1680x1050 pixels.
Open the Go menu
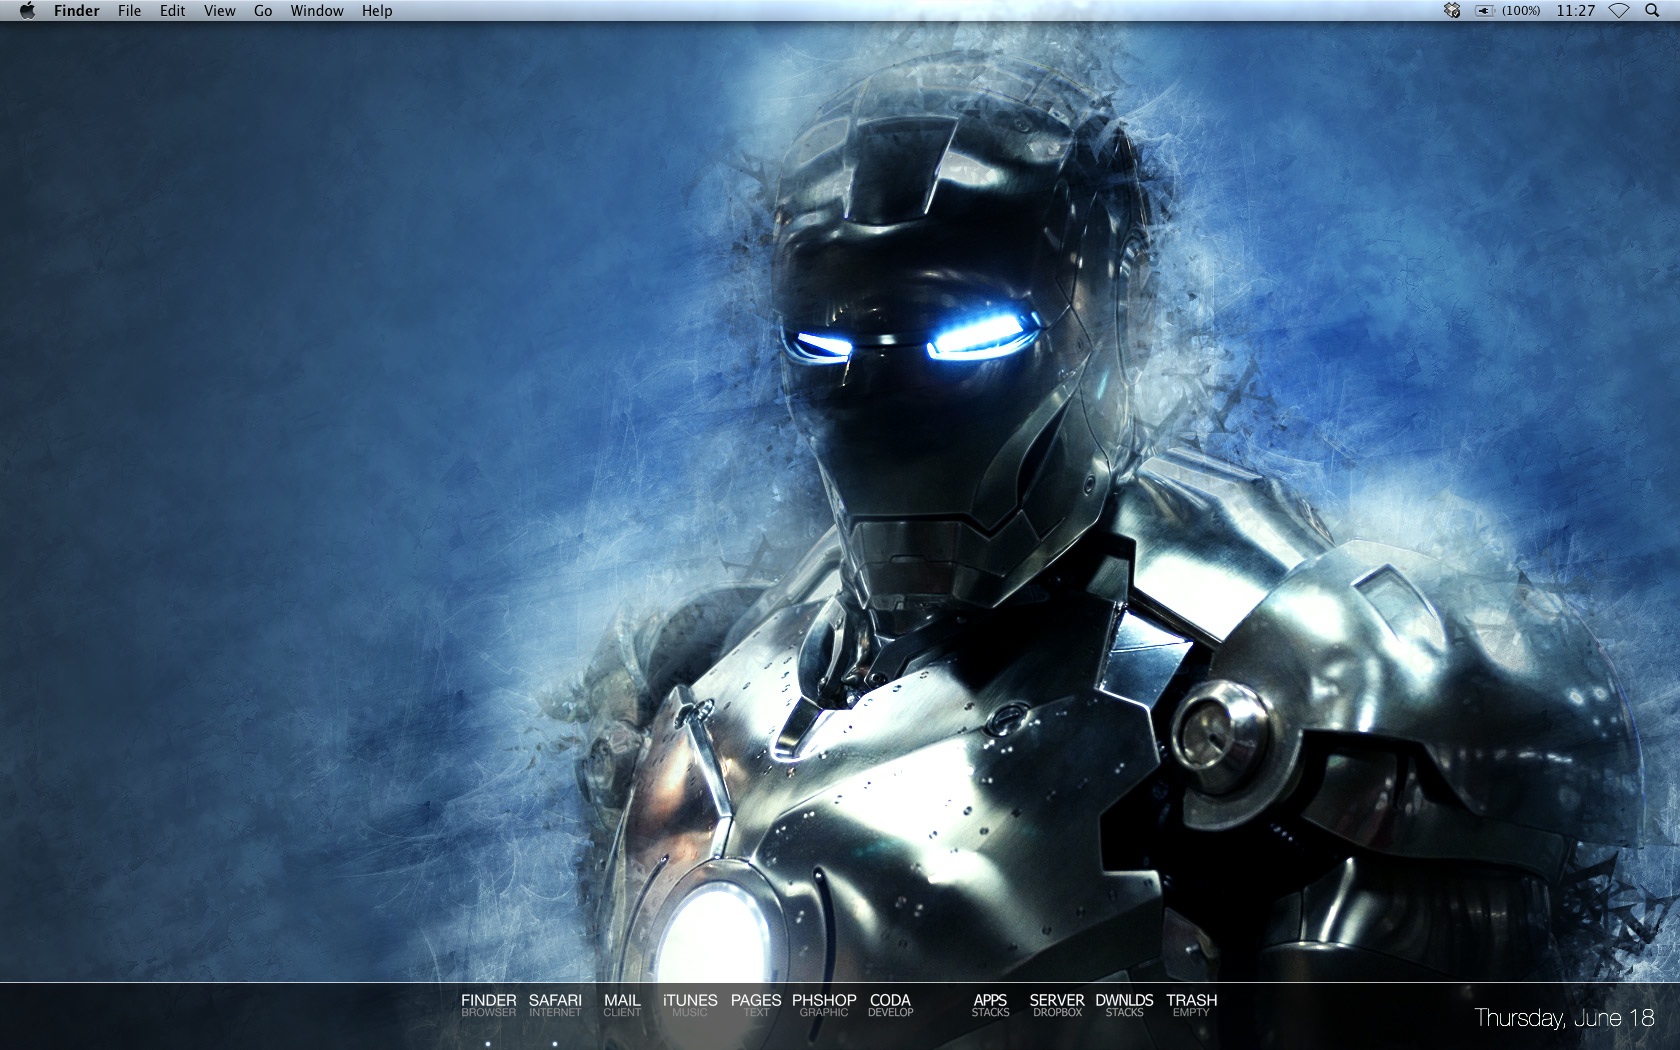pos(263,11)
